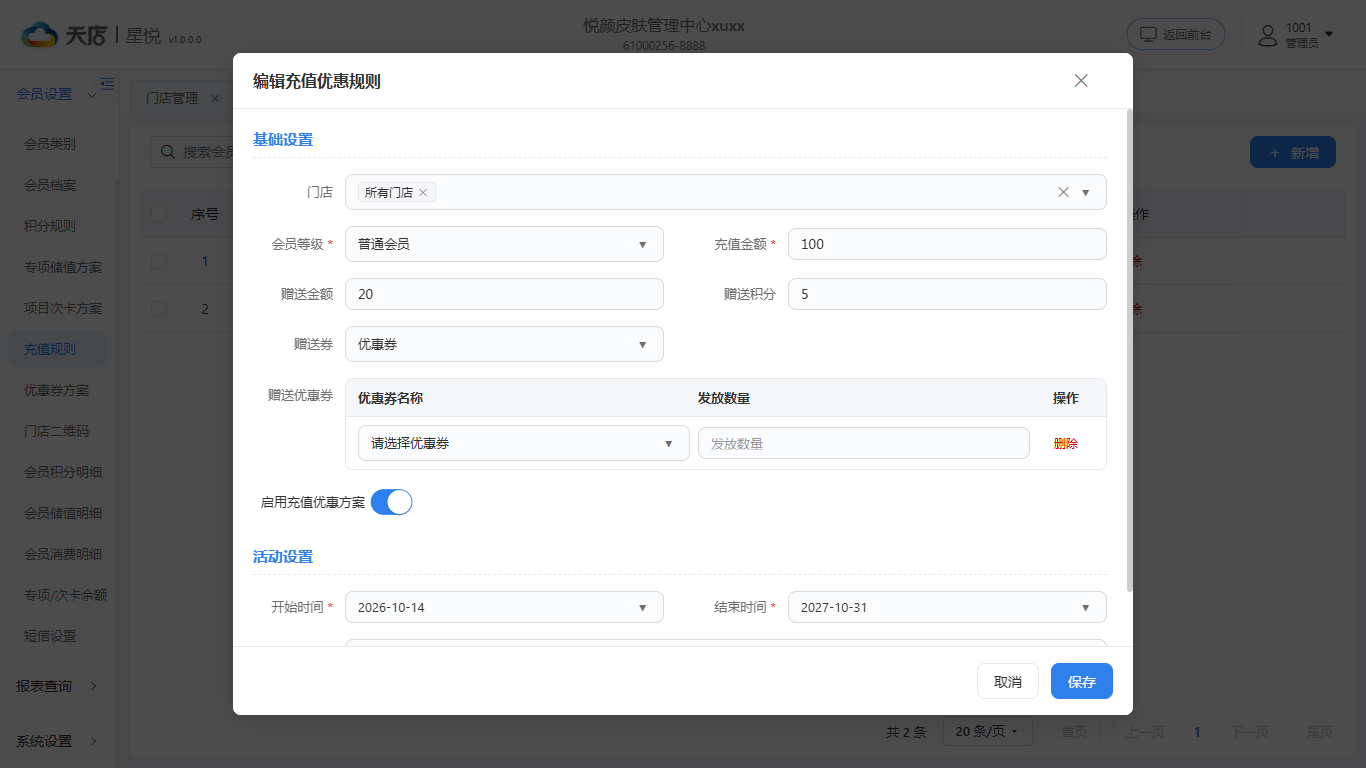Click the 取消 button
This screenshot has width=1366, height=768.
point(1008,682)
